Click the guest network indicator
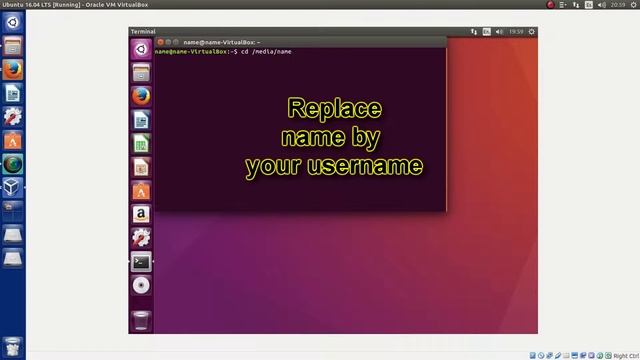This screenshot has width=640, height=360. [474, 32]
